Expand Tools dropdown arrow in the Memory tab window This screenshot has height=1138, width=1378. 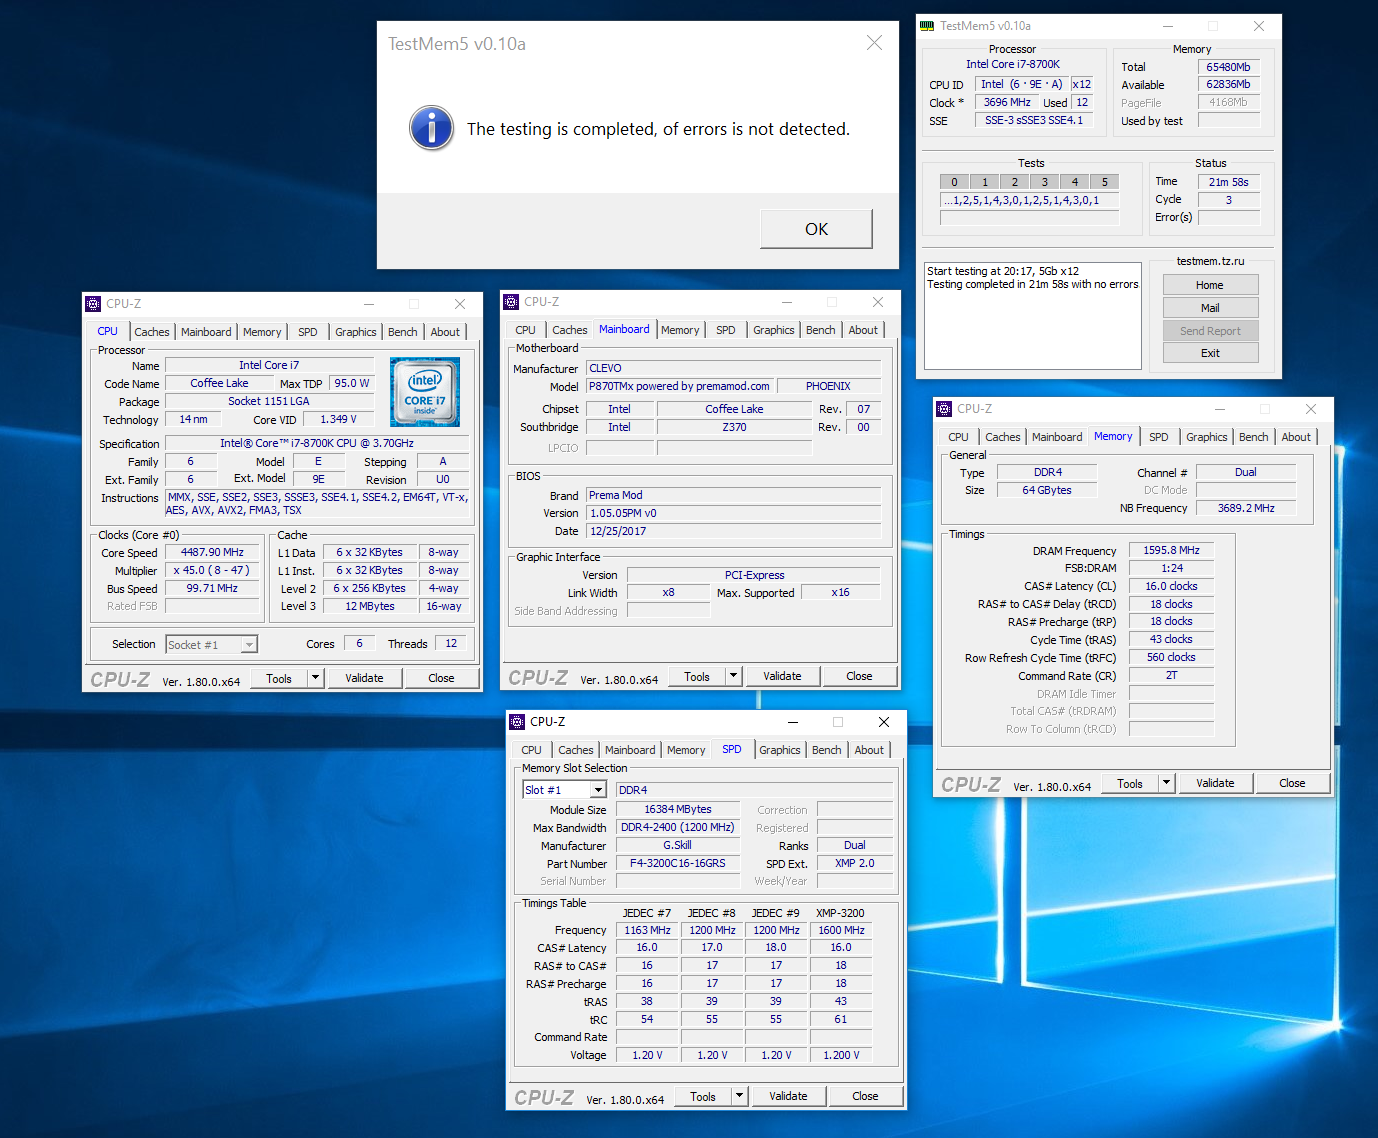pyautogui.click(x=1166, y=783)
